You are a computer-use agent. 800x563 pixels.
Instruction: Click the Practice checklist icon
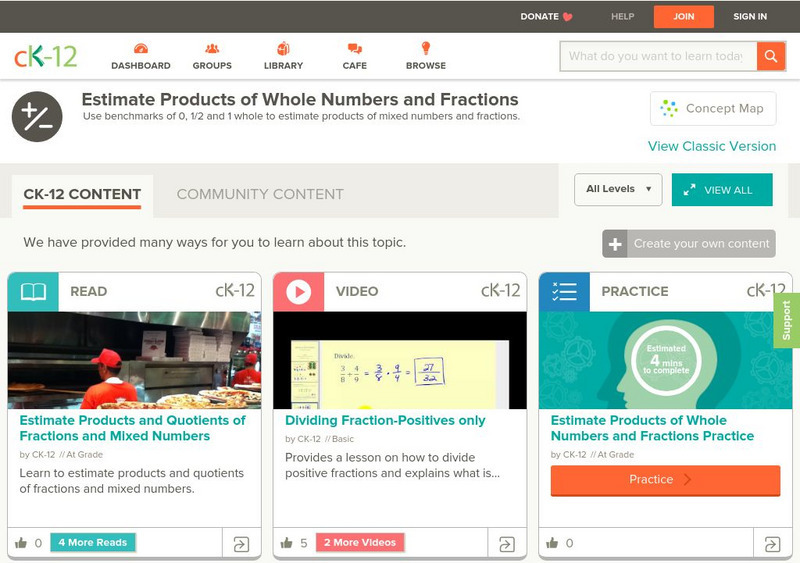pyautogui.click(x=564, y=292)
